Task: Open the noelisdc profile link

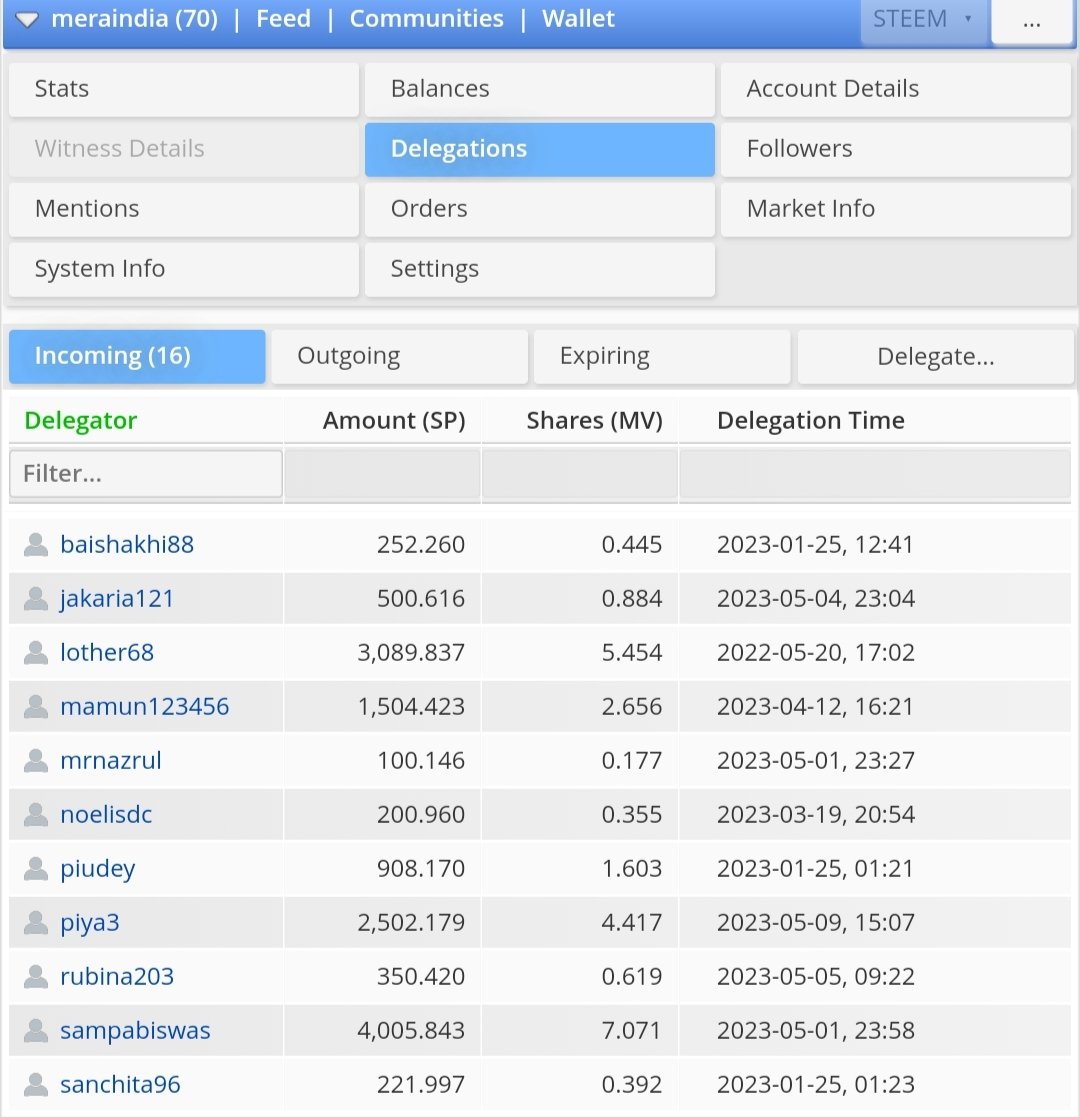Action: pos(105,814)
